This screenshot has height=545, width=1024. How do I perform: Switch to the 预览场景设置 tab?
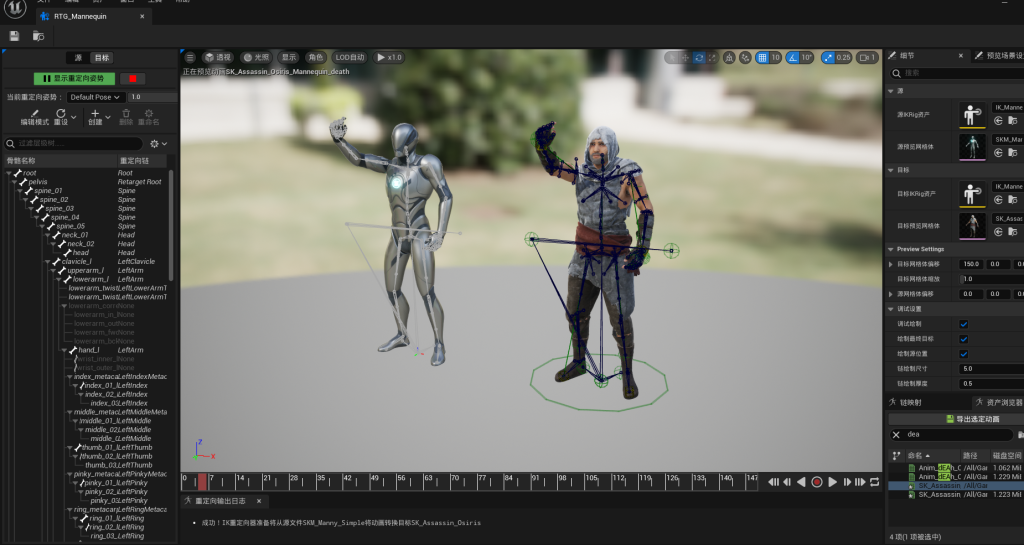[999, 56]
